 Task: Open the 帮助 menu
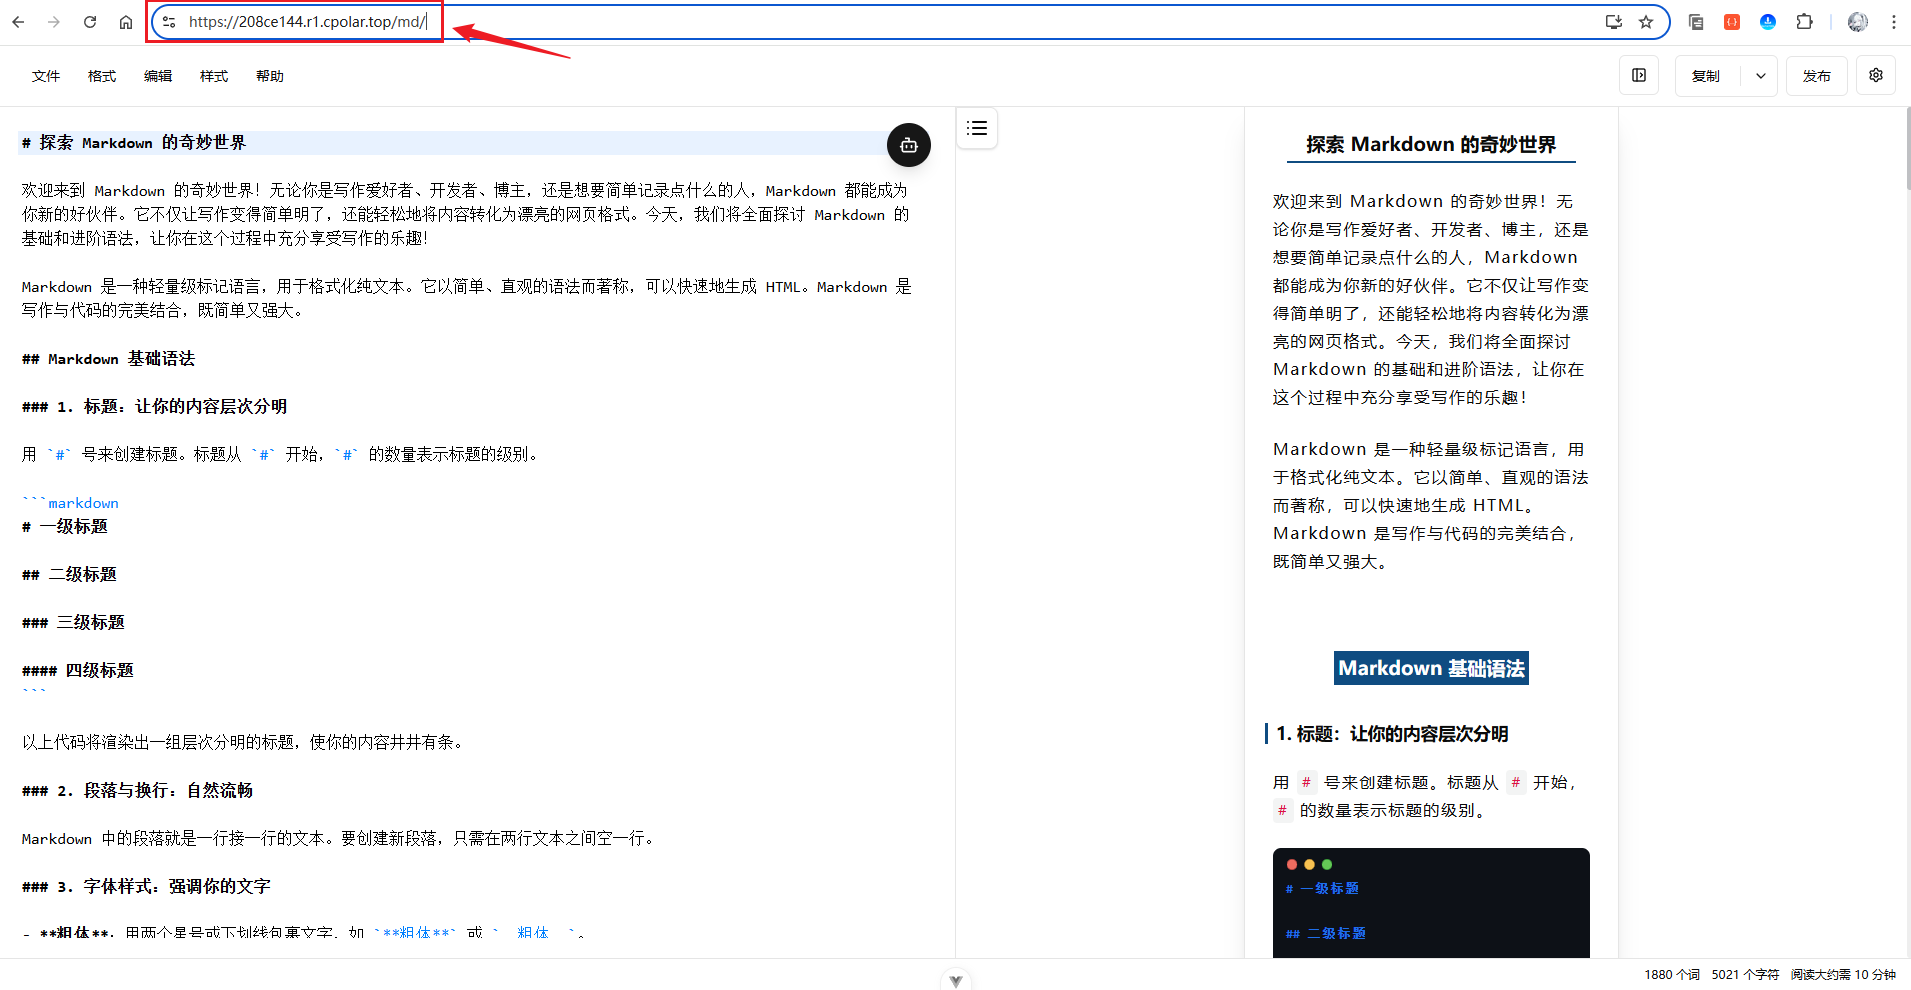coord(268,75)
